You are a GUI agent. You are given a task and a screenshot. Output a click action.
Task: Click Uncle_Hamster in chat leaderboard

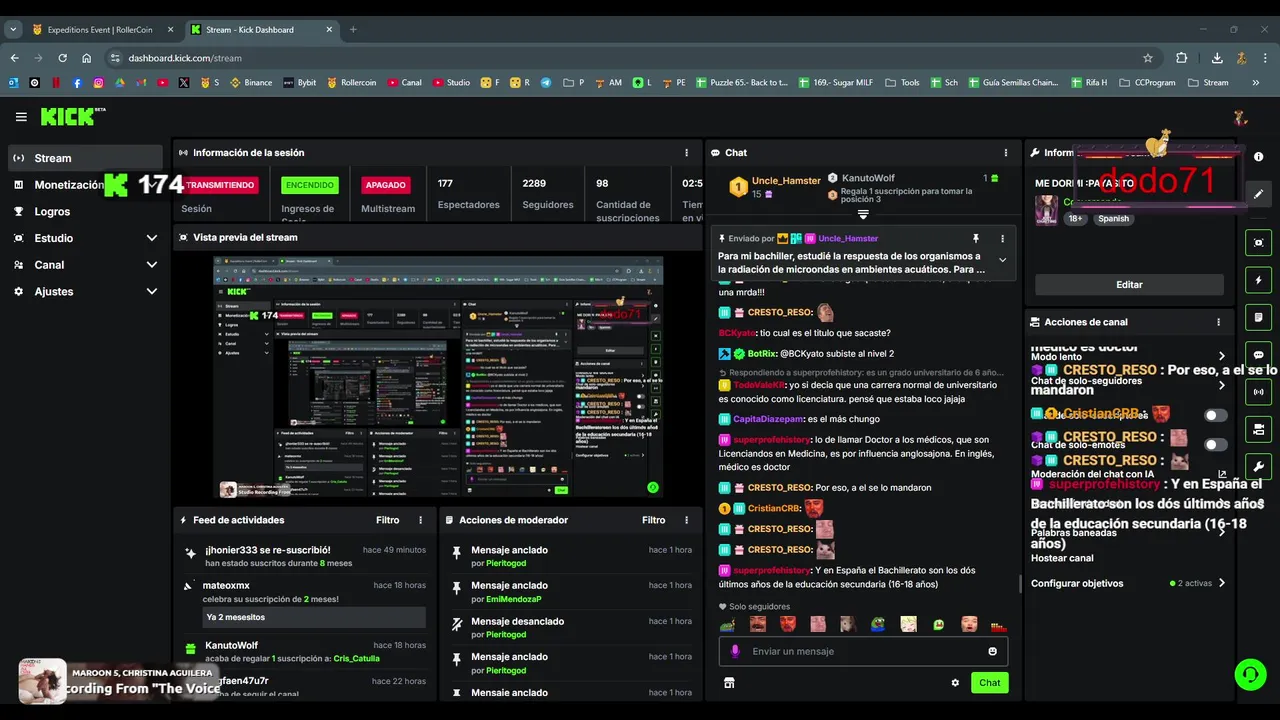pyautogui.click(x=786, y=179)
